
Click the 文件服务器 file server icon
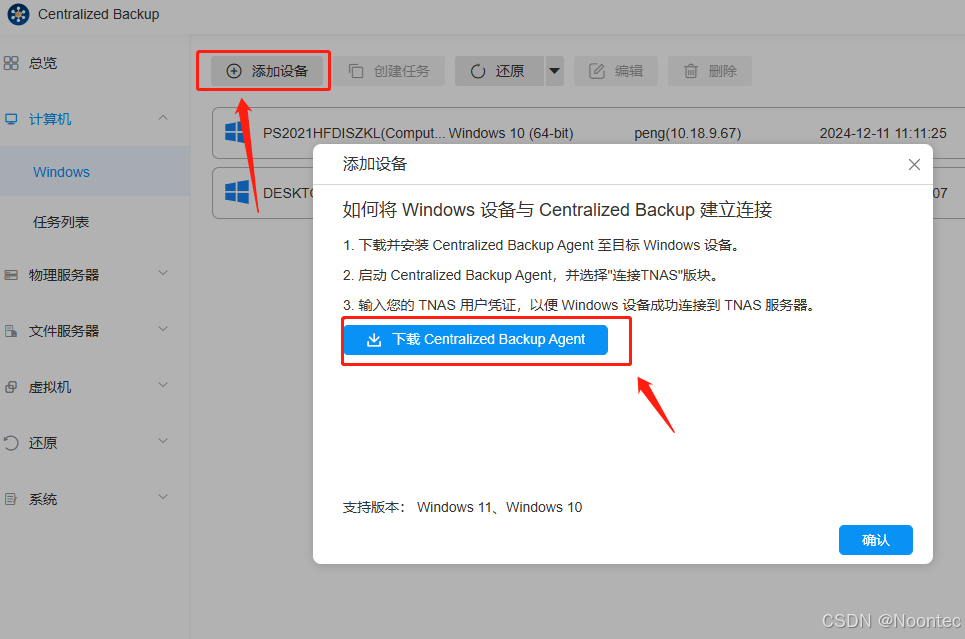pos(11,331)
